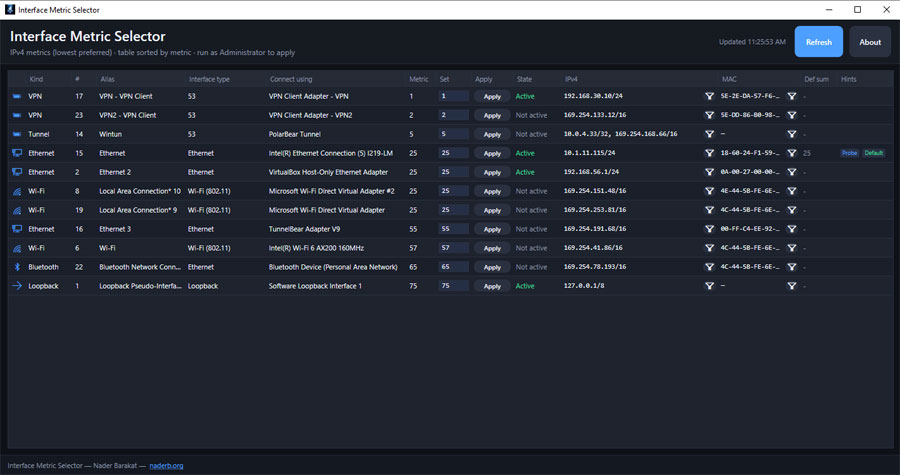Select the 'Software Loopback Interface 1' cell
This screenshot has height=475, width=900.
pos(315,286)
